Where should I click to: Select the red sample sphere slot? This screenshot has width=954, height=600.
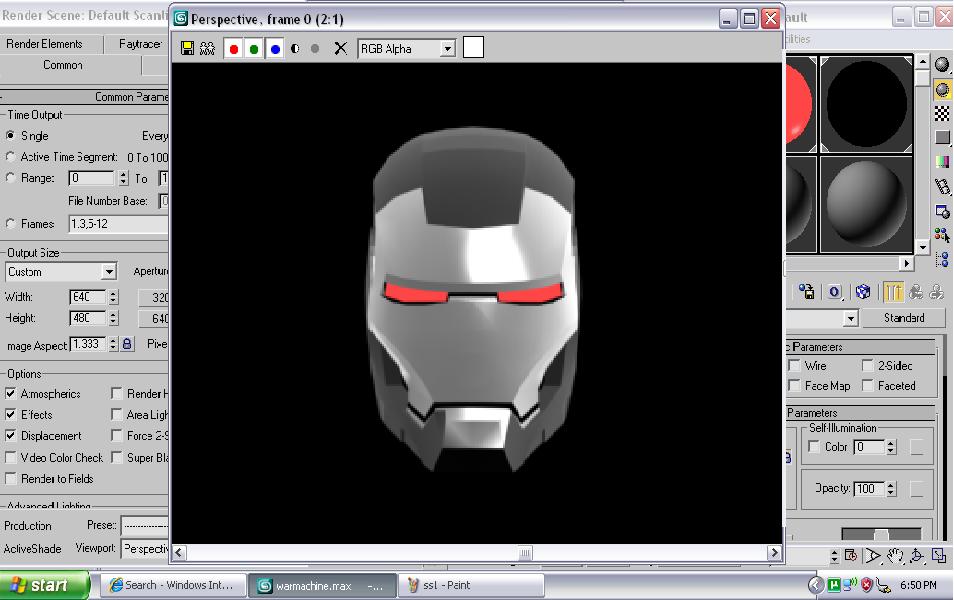pos(801,103)
